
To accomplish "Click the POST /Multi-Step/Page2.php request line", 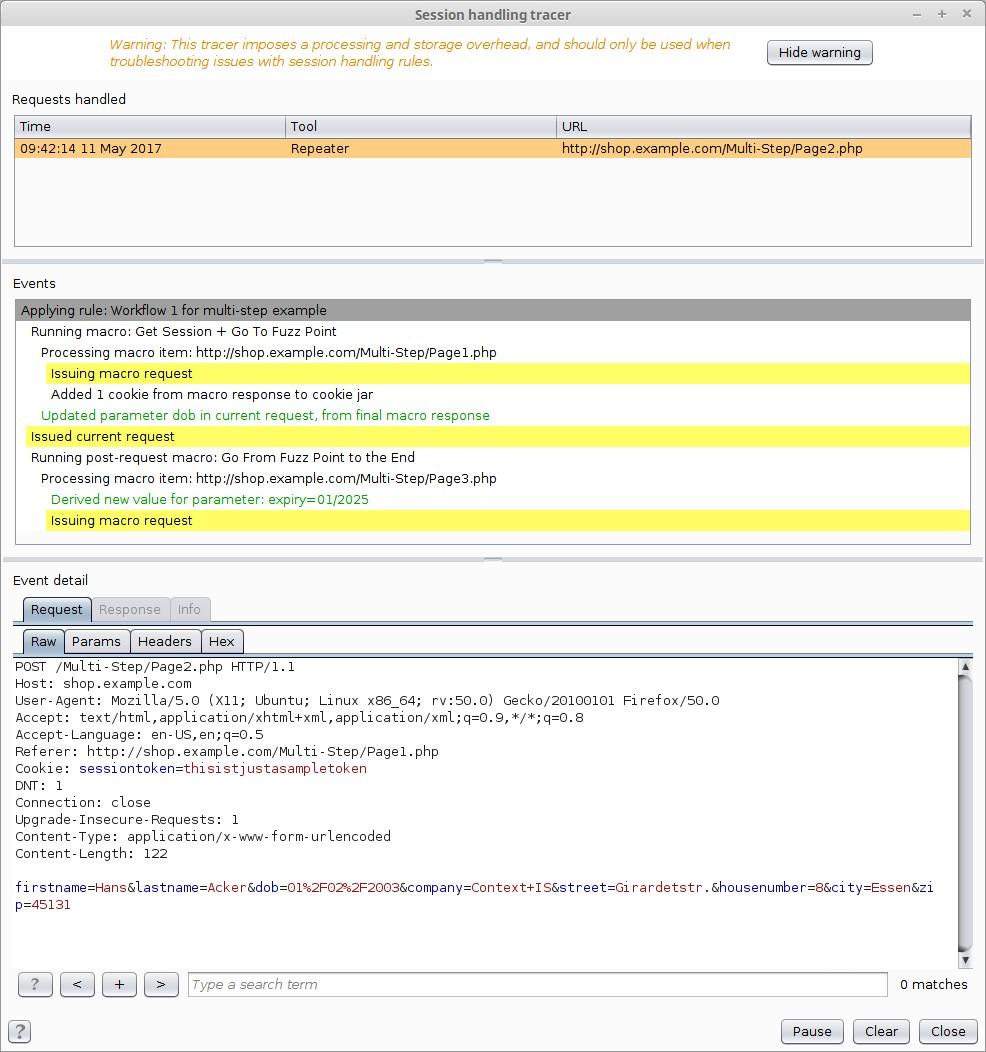I will (x=155, y=666).
